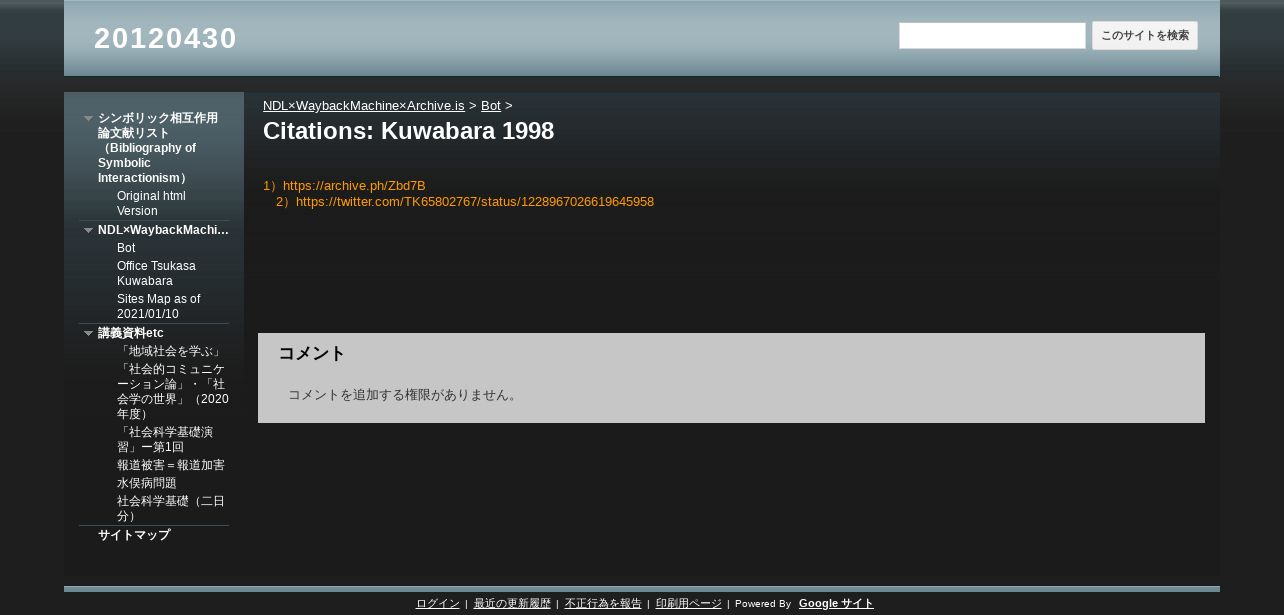Open Sites Map as of 2021/01/10
Image resolution: width=1284 pixels, height=615 pixels.
(158, 306)
